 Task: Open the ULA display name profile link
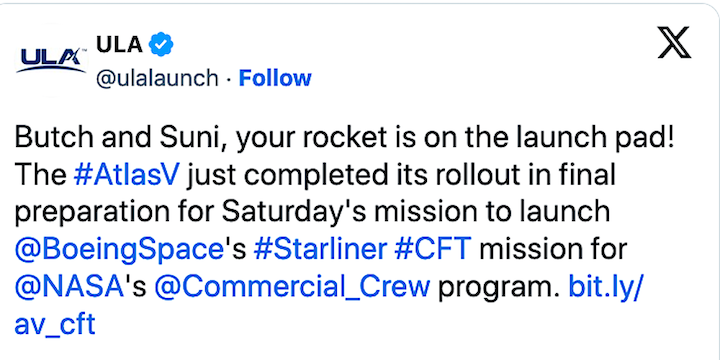pyautogui.click(x=119, y=44)
